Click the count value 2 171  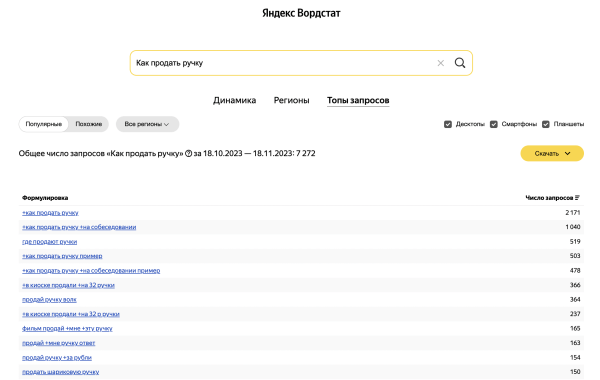573,213
